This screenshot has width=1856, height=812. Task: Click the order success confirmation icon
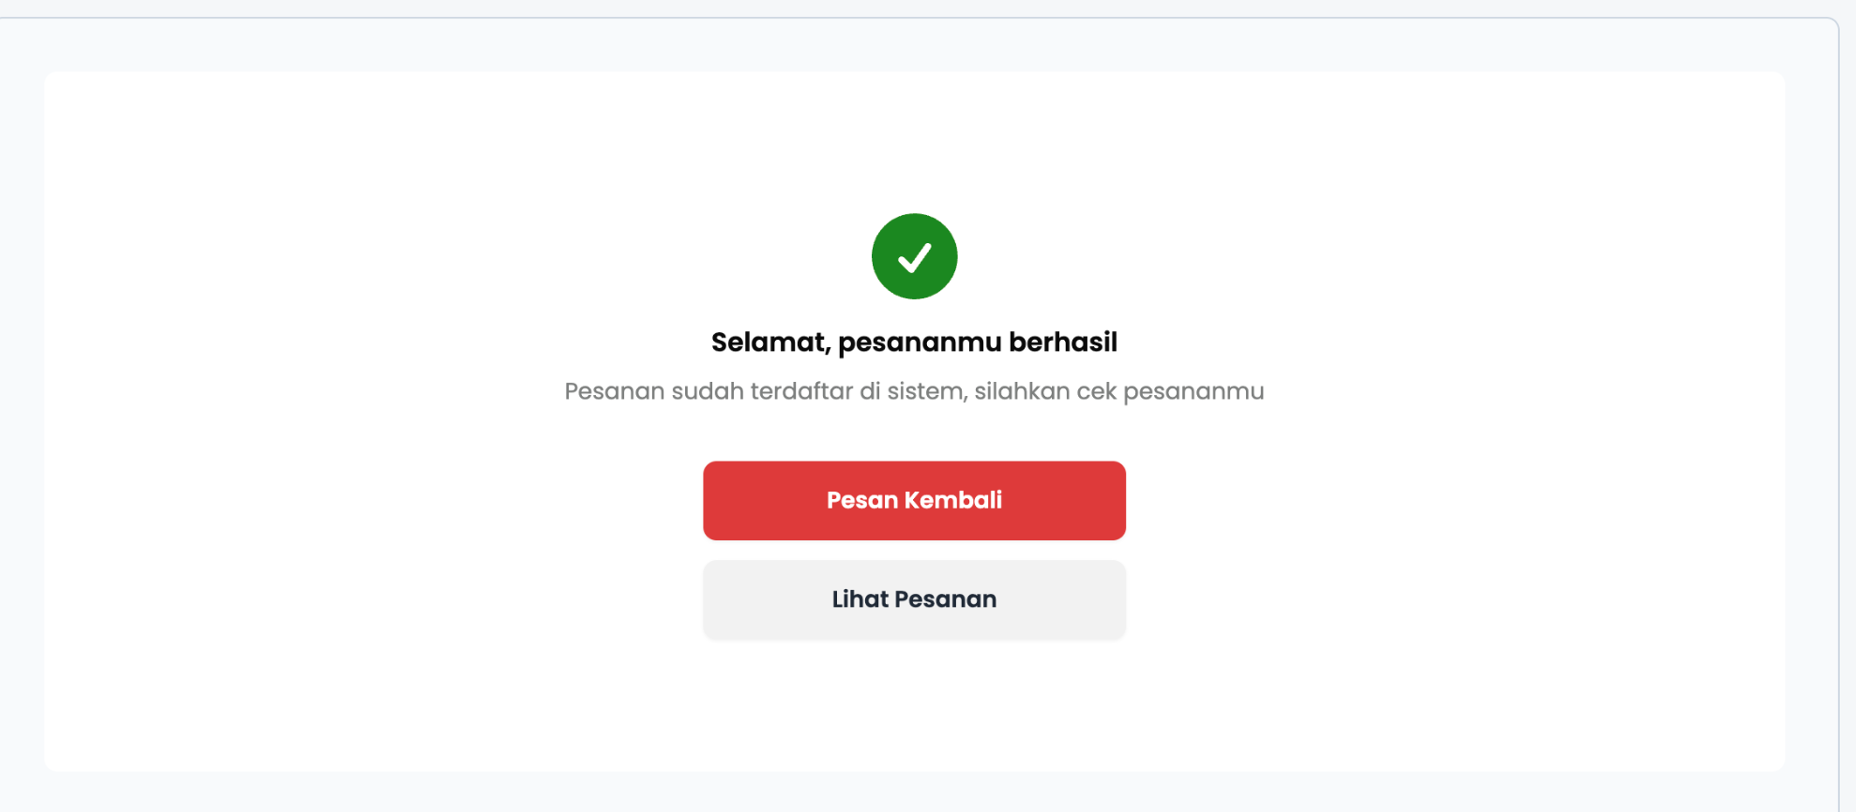click(914, 256)
